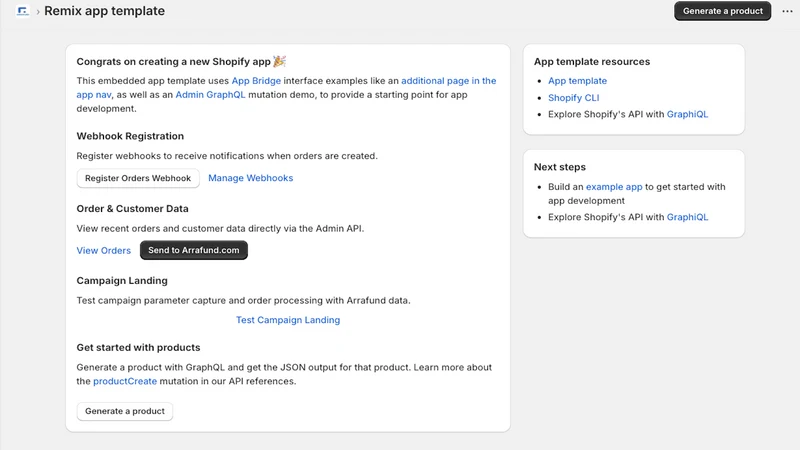Click the breadcrumb chevron beside app logo
This screenshot has width=800, height=450.
pyautogui.click(x=38, y=12)
